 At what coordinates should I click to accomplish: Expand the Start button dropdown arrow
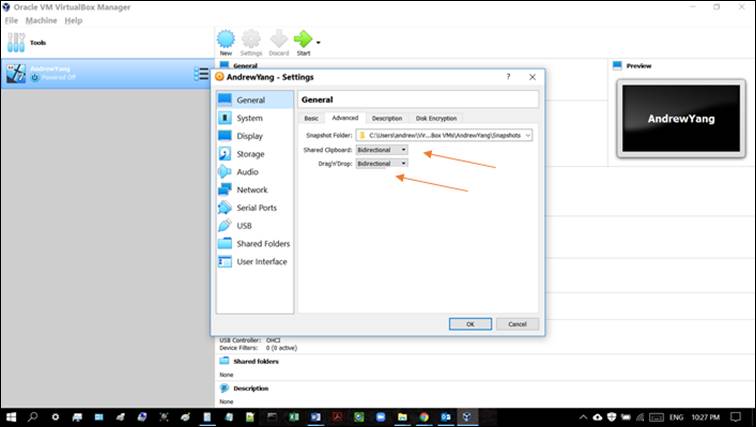[318, 42]
